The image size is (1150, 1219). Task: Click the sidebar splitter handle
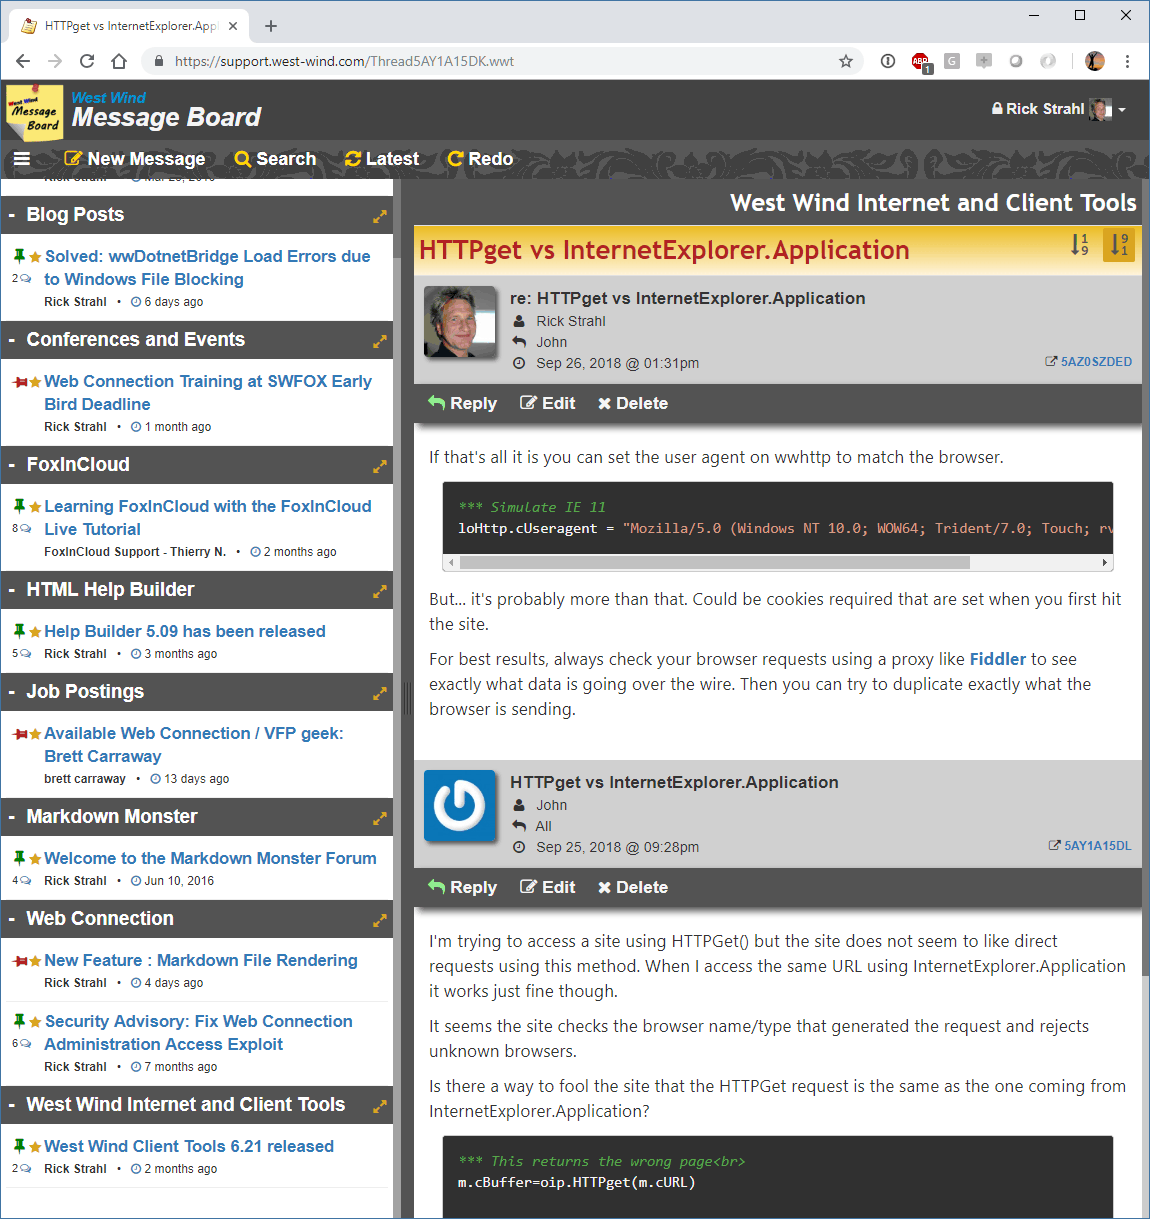(x=407, y=697)
